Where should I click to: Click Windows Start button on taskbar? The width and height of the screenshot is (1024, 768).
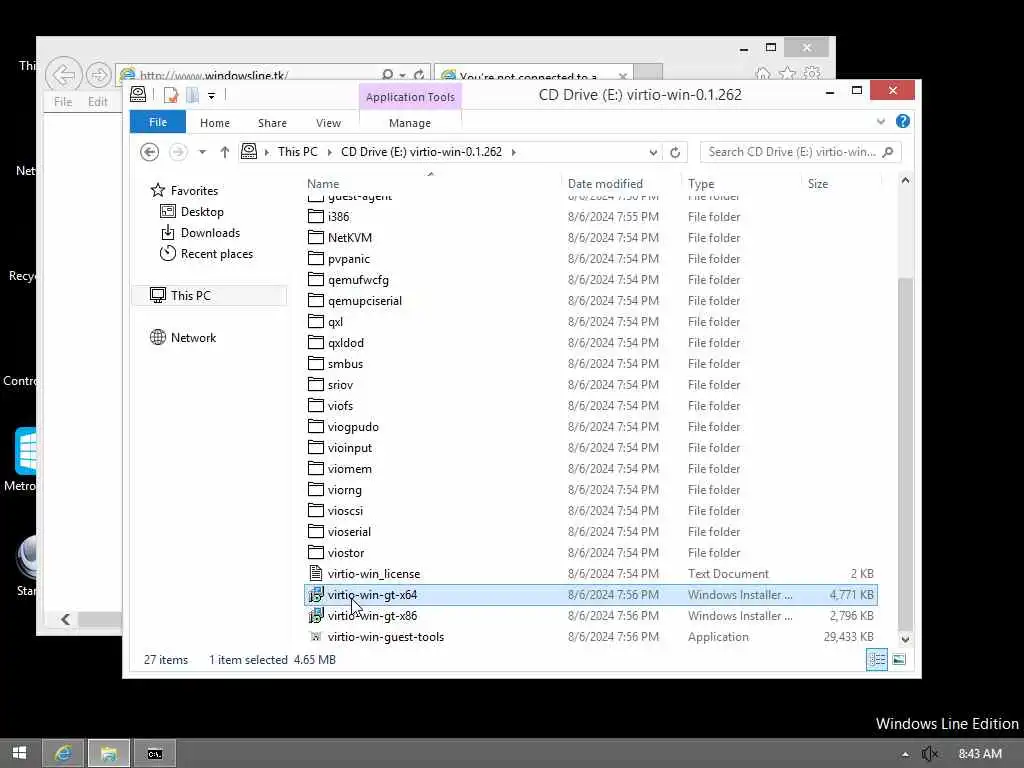[x=20, y=754]
